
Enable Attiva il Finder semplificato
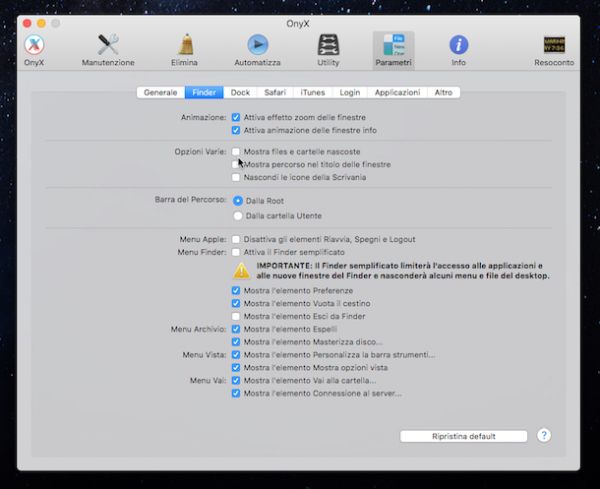[236, 253]
